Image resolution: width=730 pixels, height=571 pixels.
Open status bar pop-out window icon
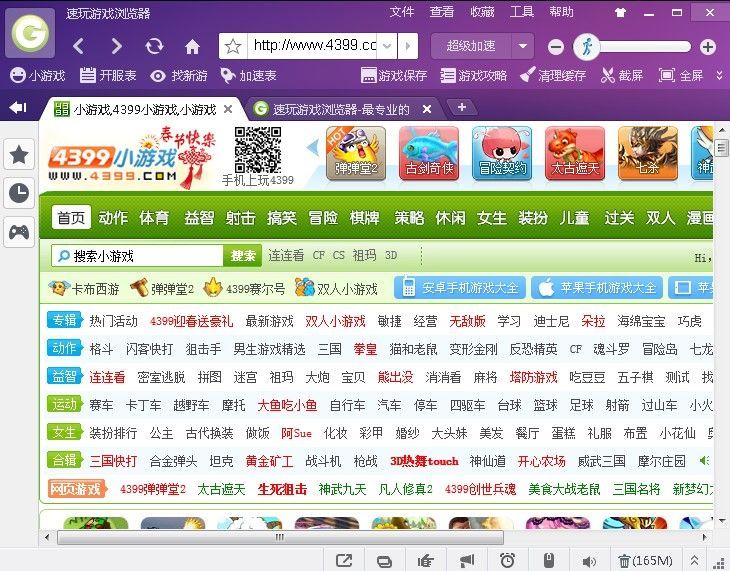pos(344,560)
